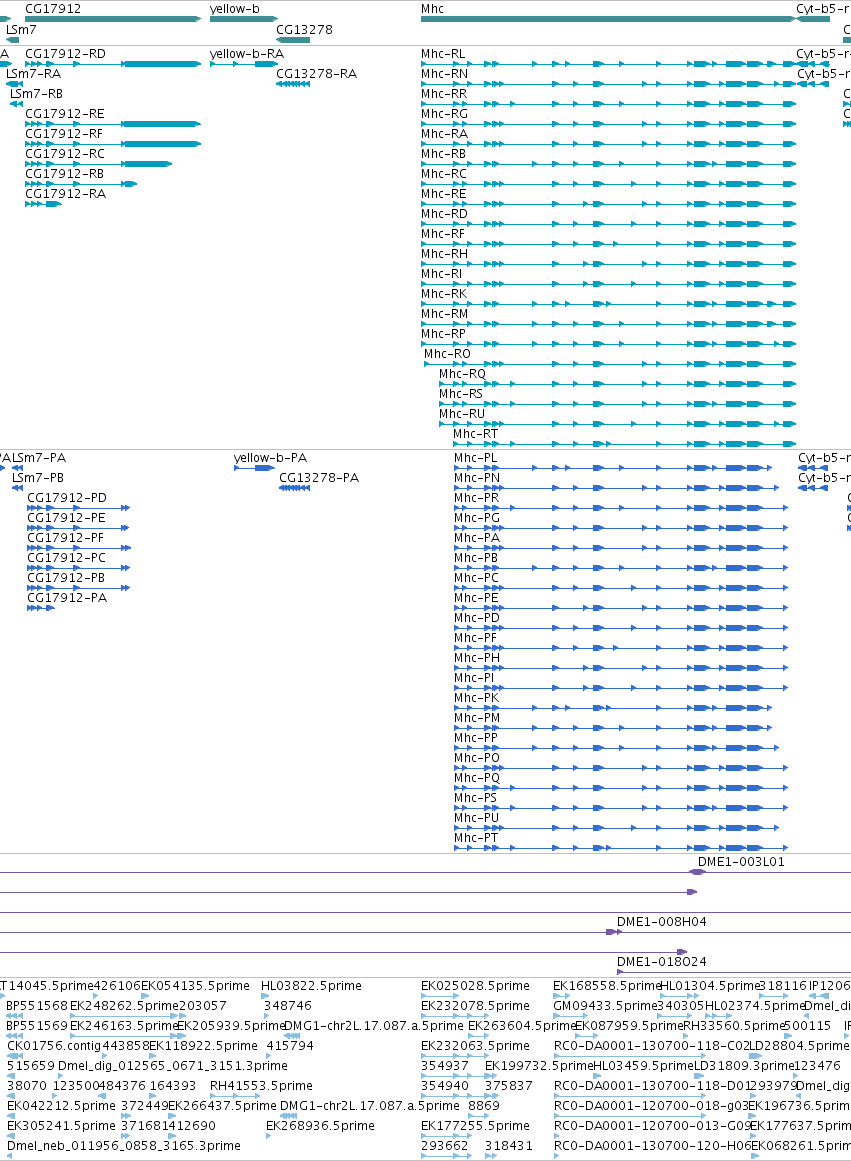Image resolution: width=851 pixels, height=1161 pixels.
Task: Click protein label CG17912-PA
Action: 67,598
